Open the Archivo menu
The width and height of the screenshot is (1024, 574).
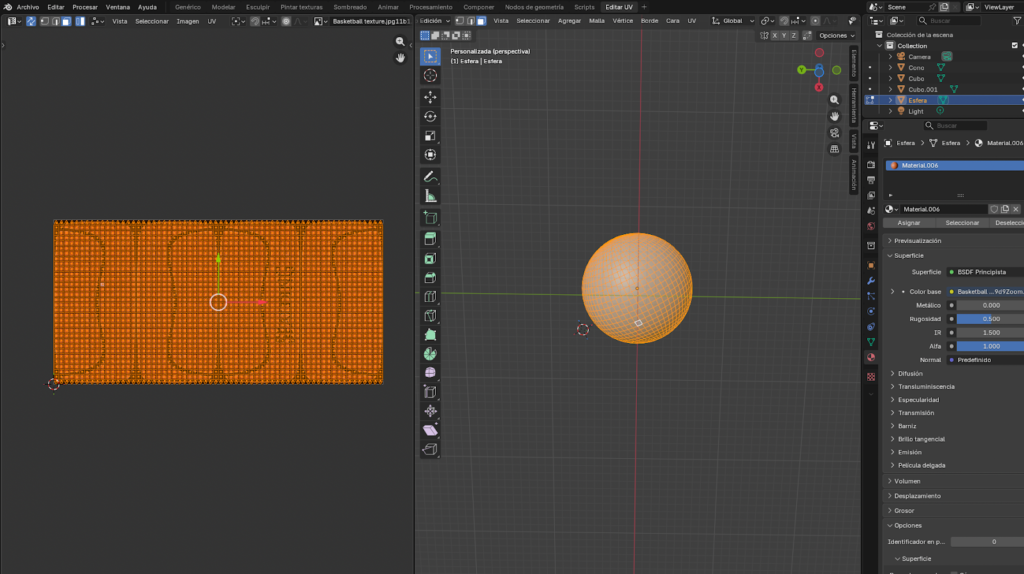pos(28,7)
